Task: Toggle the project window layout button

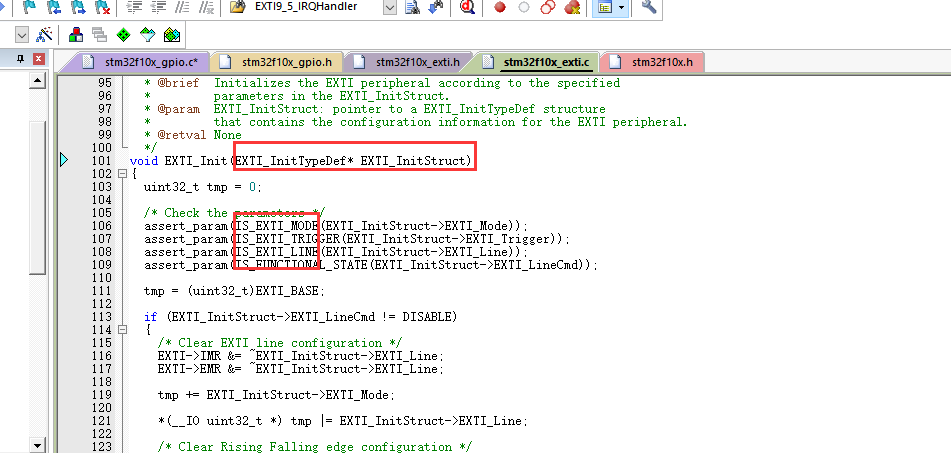Action: pyautogui.click(x=604, y=7)
